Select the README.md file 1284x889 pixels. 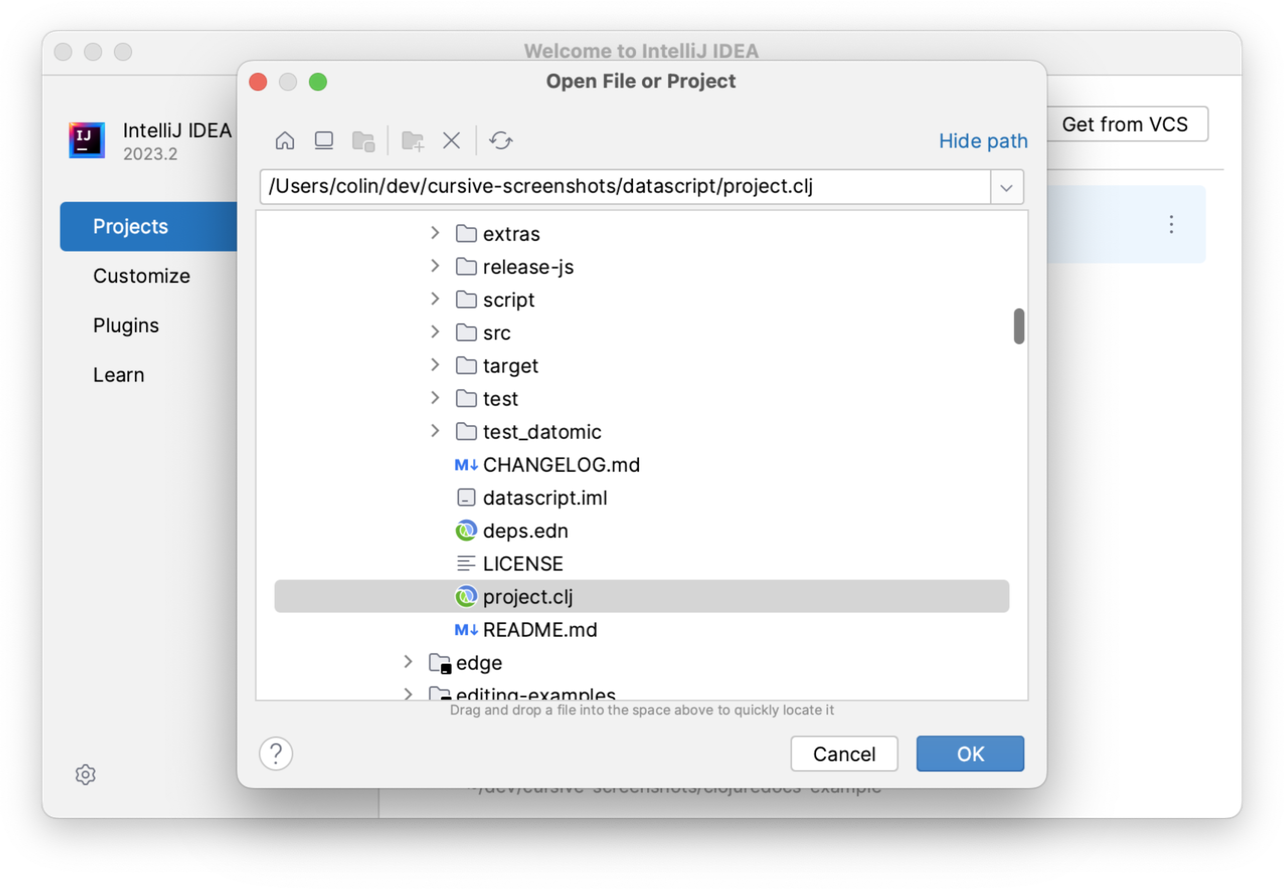[540, 630]
